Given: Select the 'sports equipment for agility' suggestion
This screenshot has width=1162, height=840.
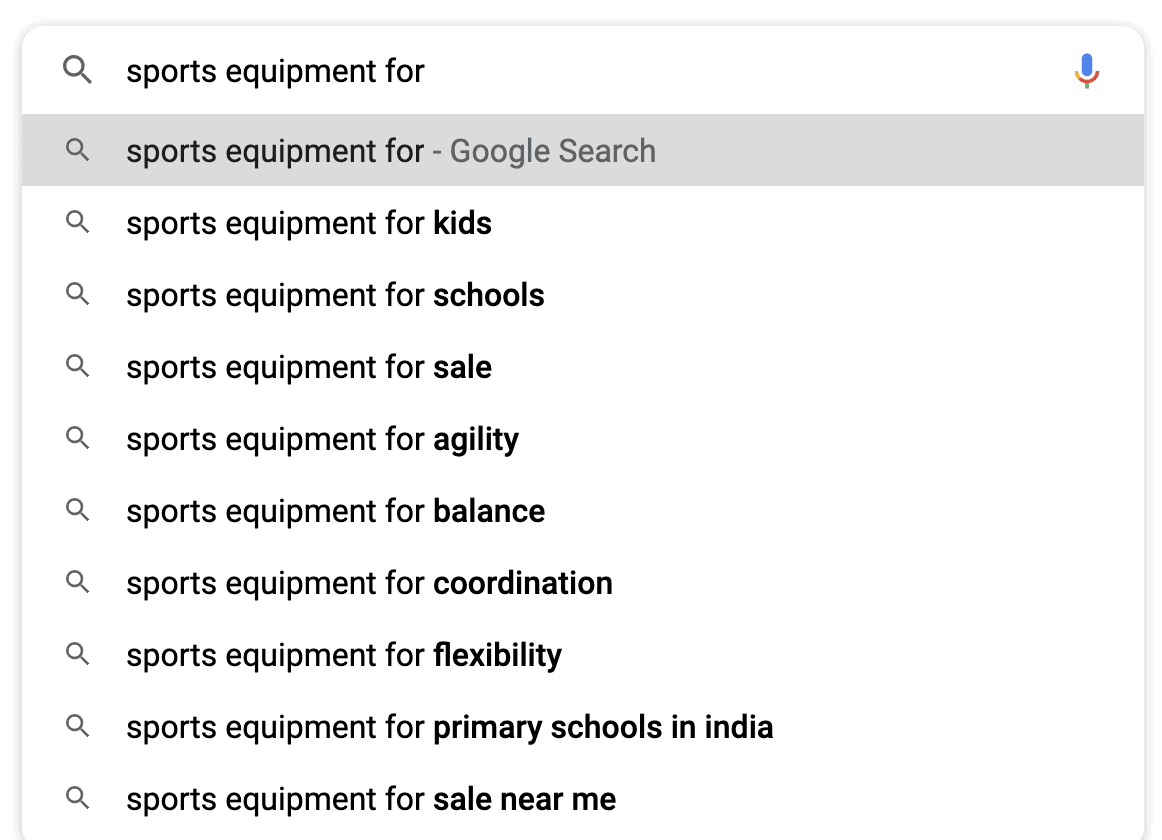Looking at the screenshot, I should [322, 439].
